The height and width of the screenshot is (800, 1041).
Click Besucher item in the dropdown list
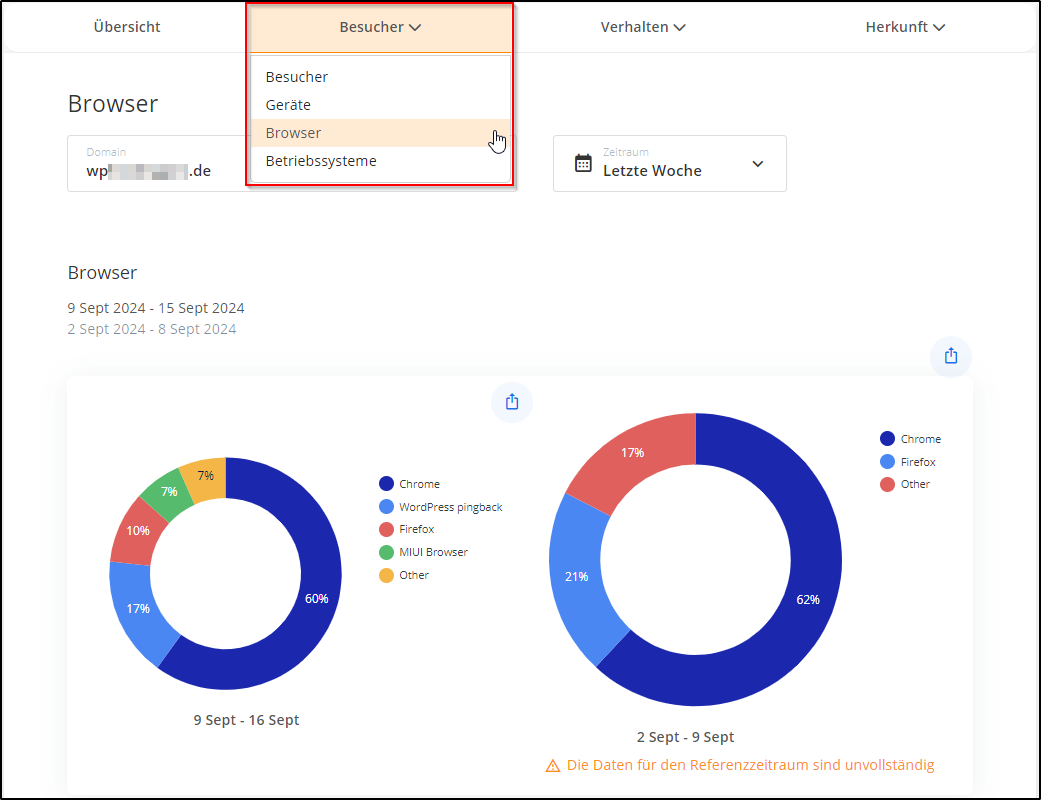[x=297, y=77]
